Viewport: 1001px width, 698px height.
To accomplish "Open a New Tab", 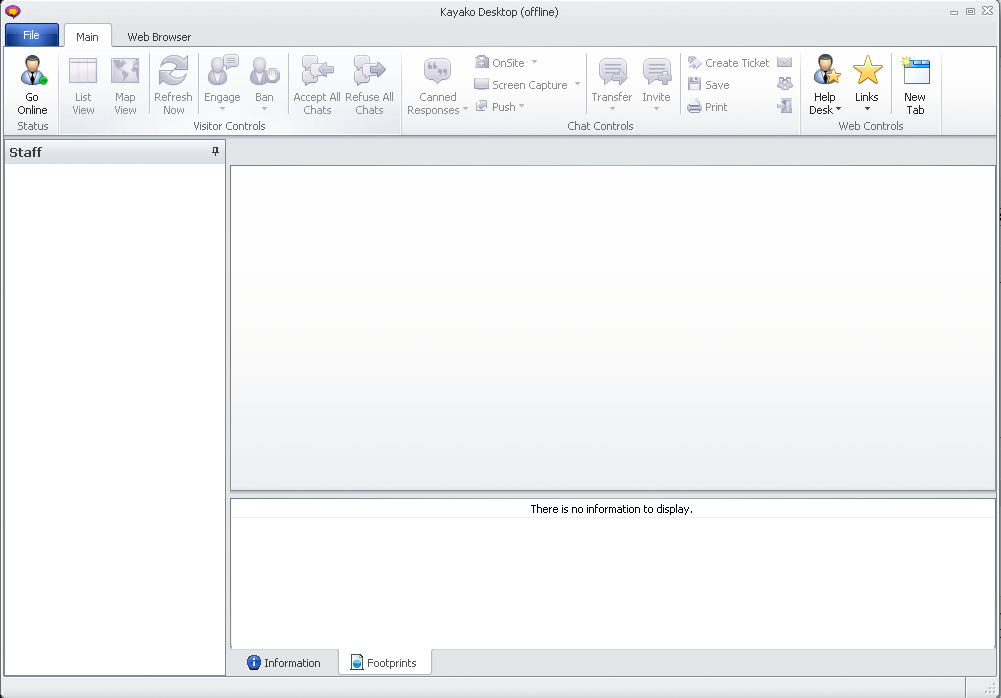I will [x=915, y=74].
